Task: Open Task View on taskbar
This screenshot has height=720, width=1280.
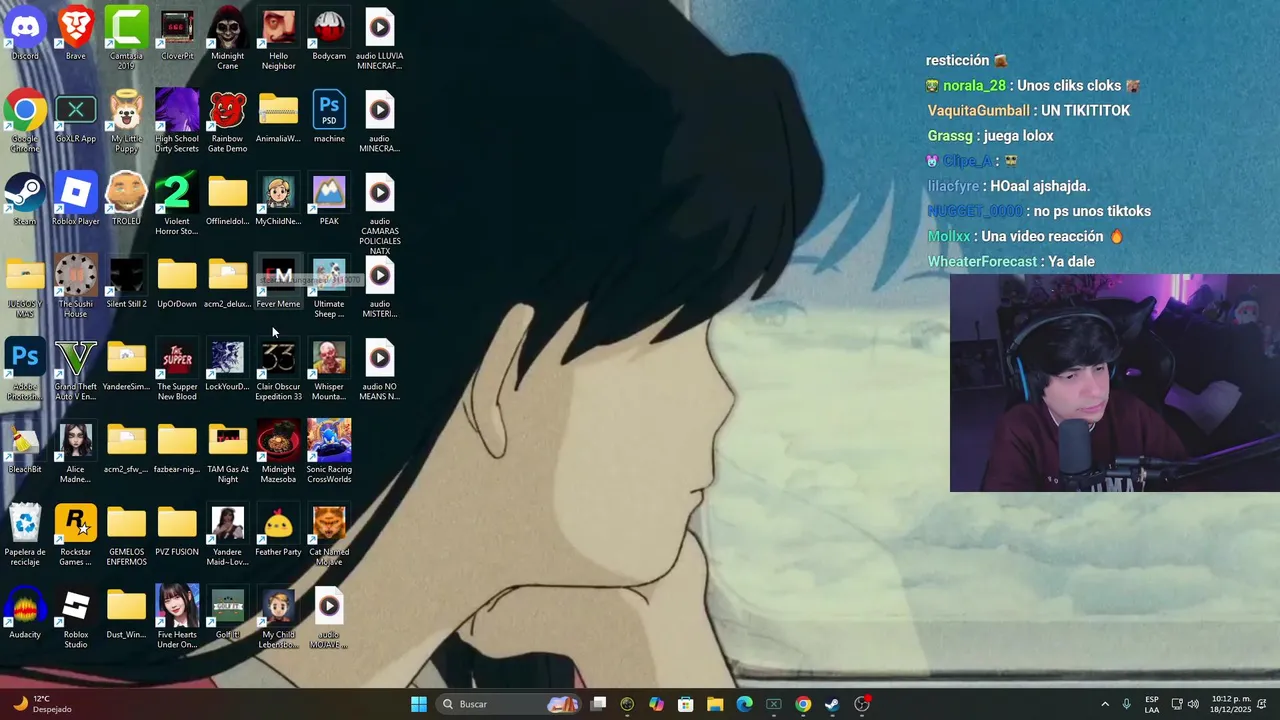Action: click(598, 704)
